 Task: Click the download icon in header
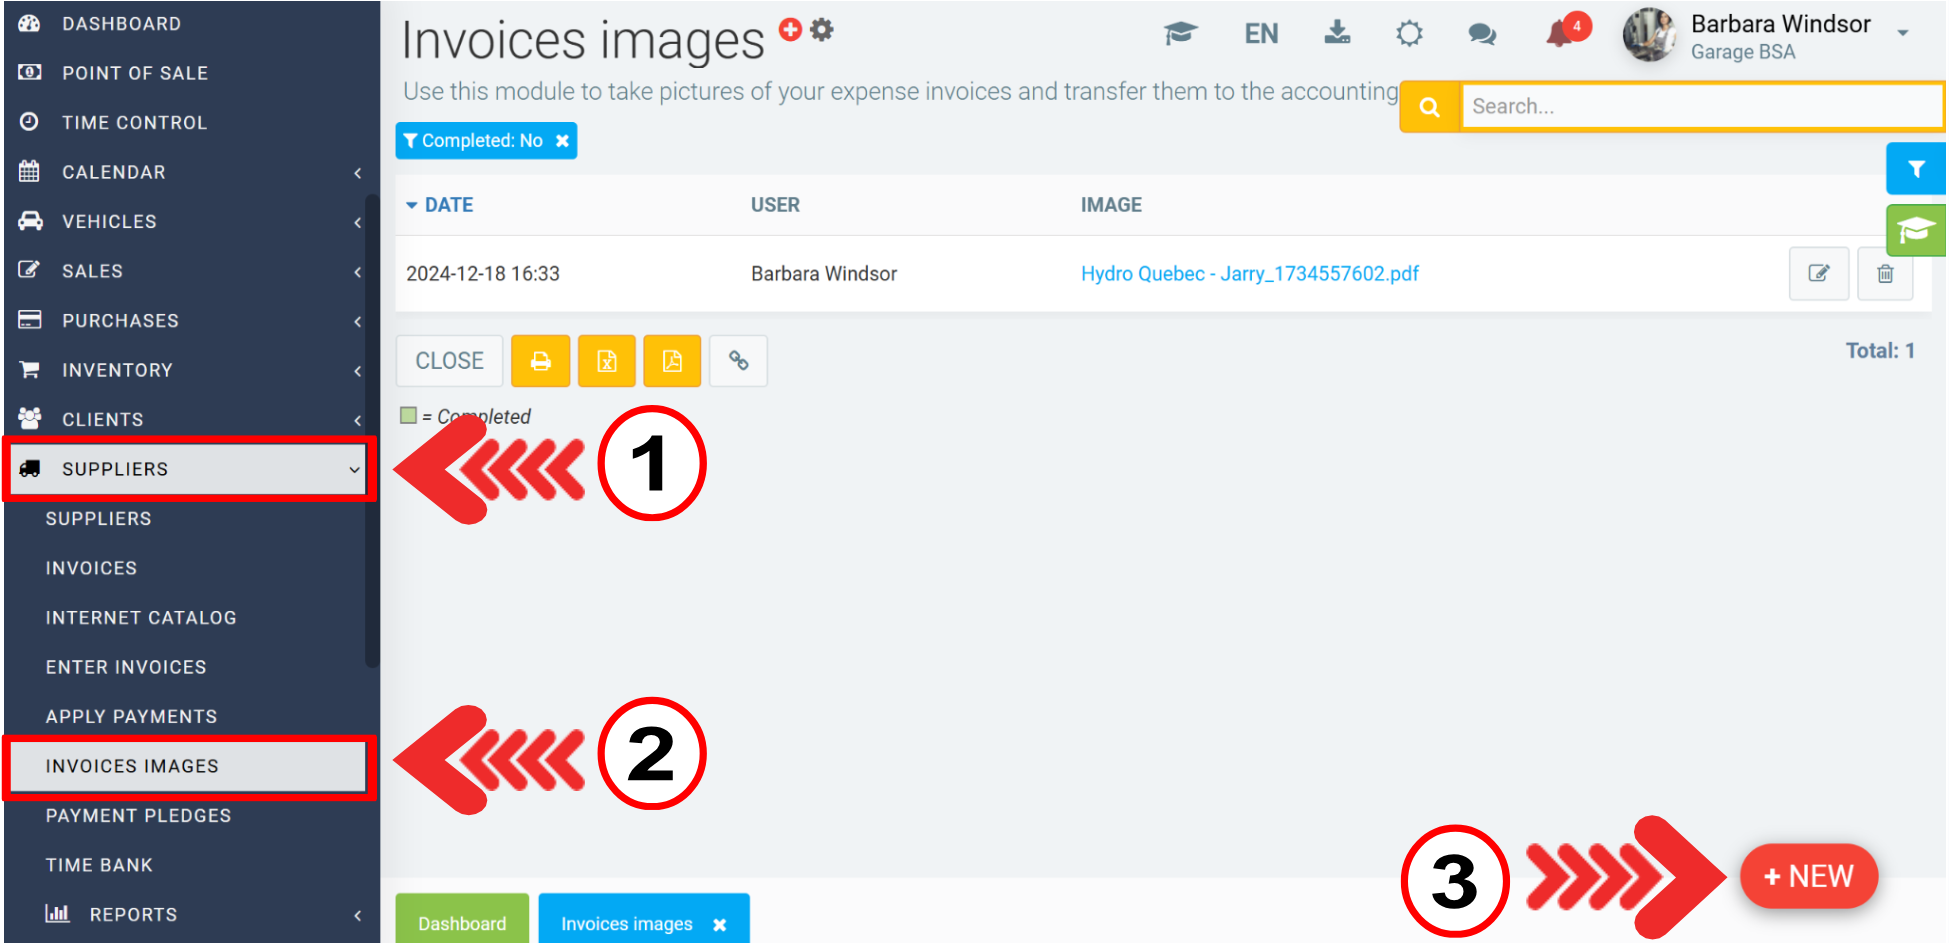[x=1337, y=34]
